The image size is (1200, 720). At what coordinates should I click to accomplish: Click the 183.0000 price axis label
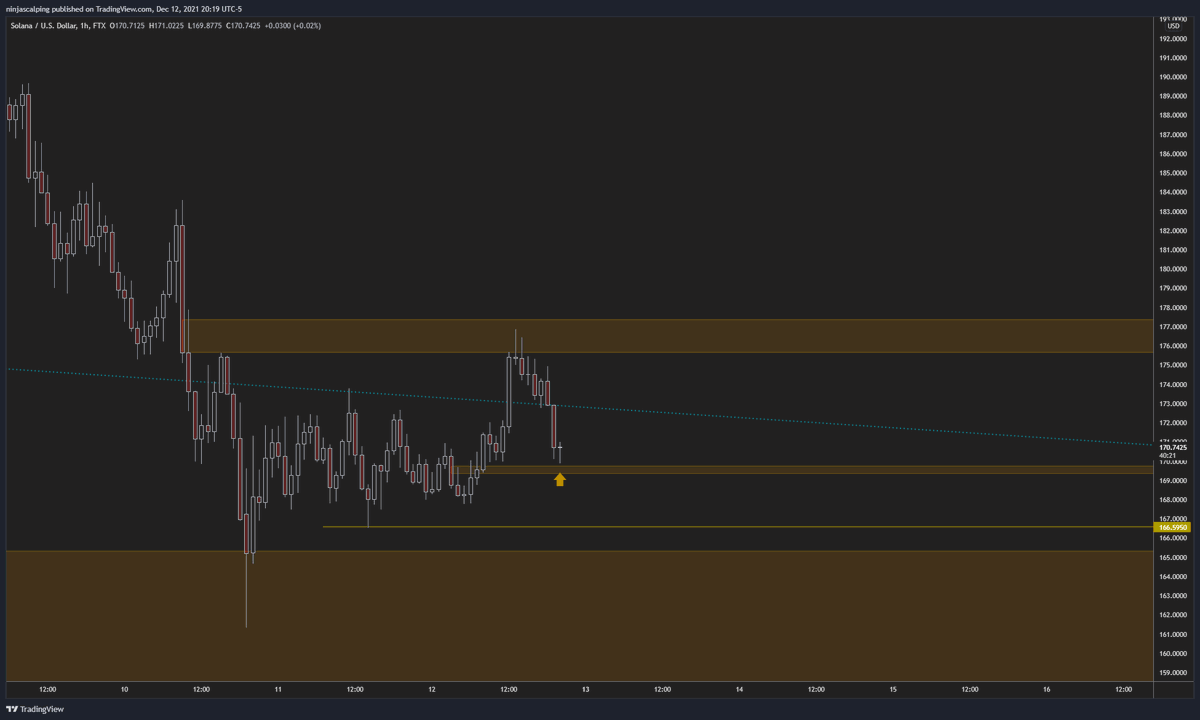pyautogui.click(x=1172, y=212)
